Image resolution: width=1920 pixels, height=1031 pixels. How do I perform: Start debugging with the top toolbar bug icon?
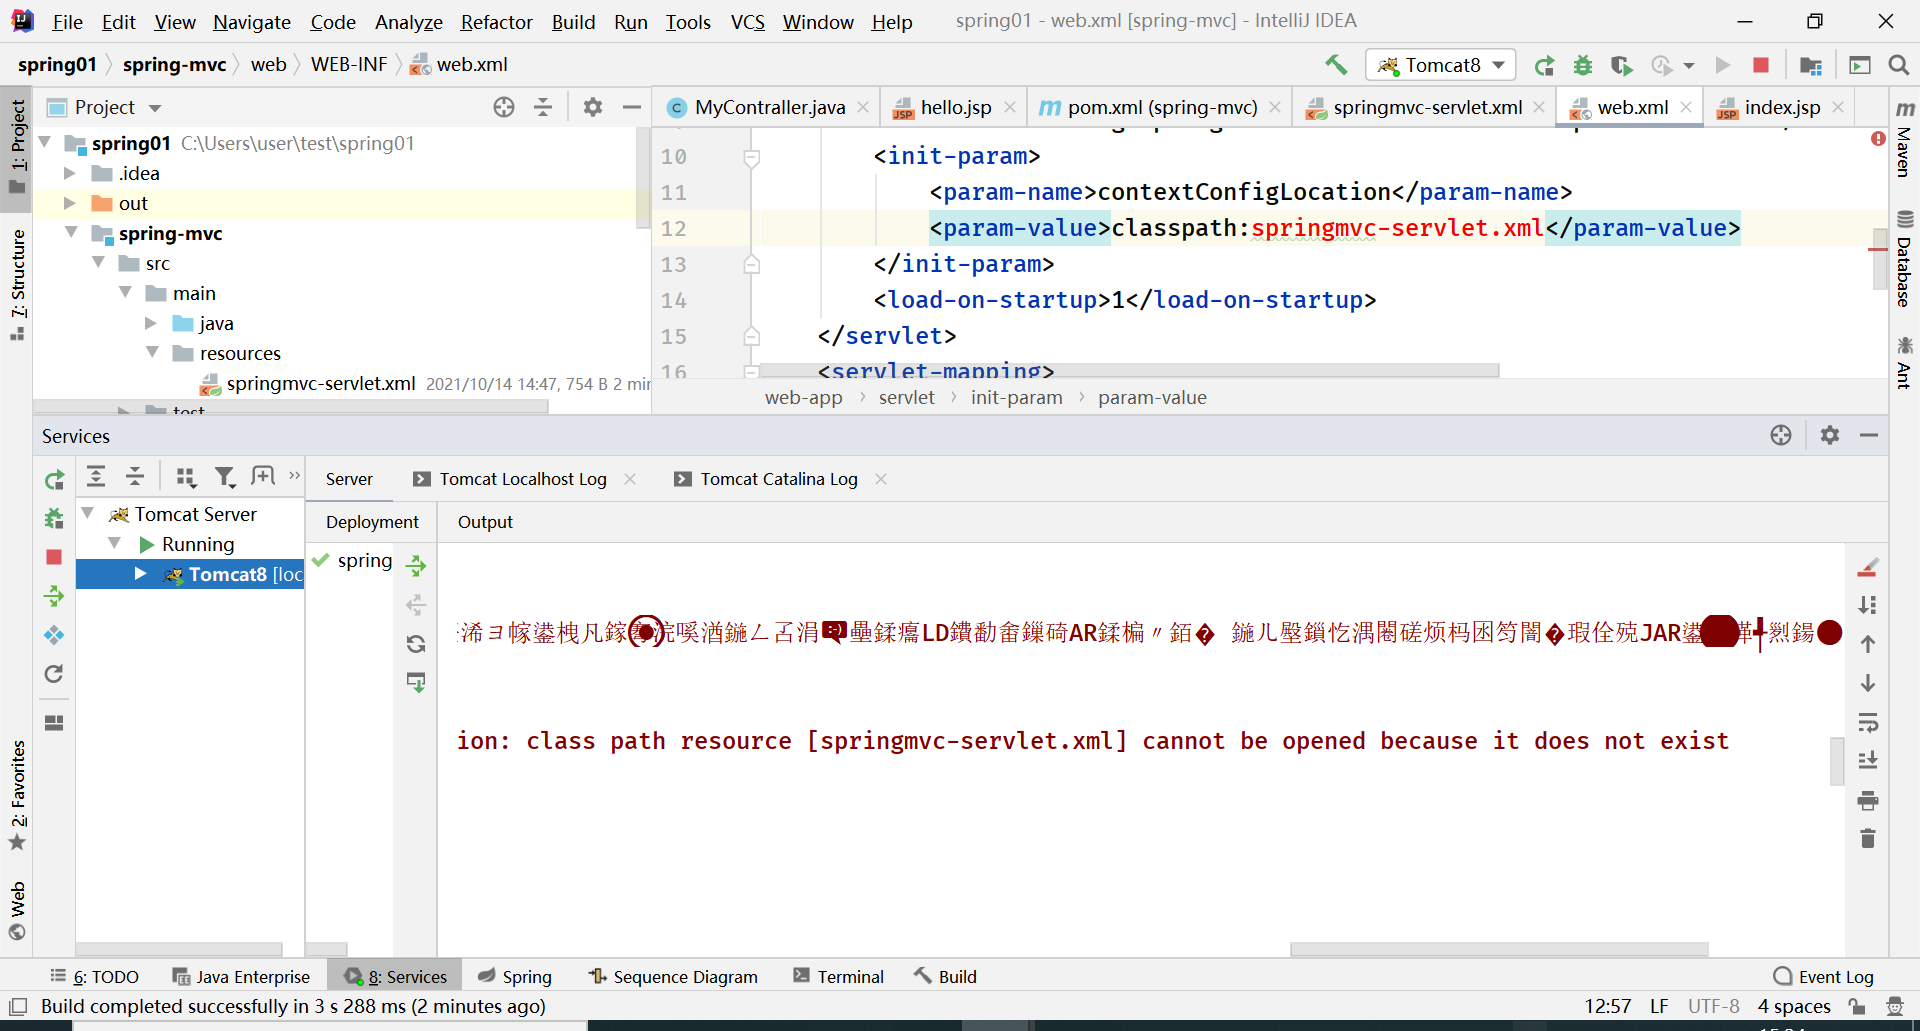(1583, 65)
